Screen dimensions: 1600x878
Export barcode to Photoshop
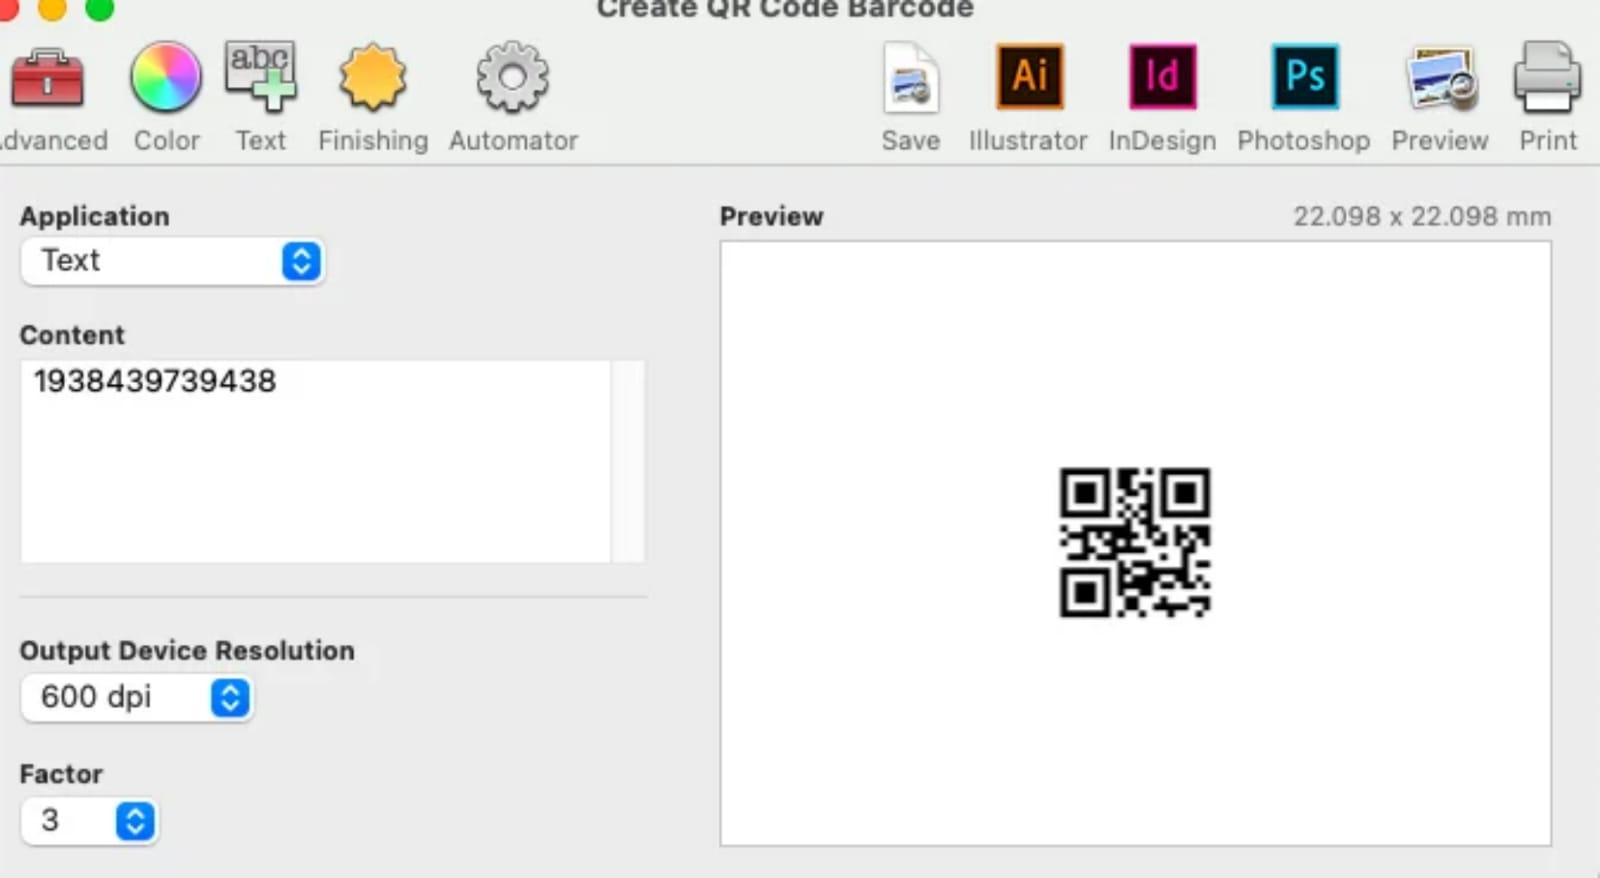1304,78
